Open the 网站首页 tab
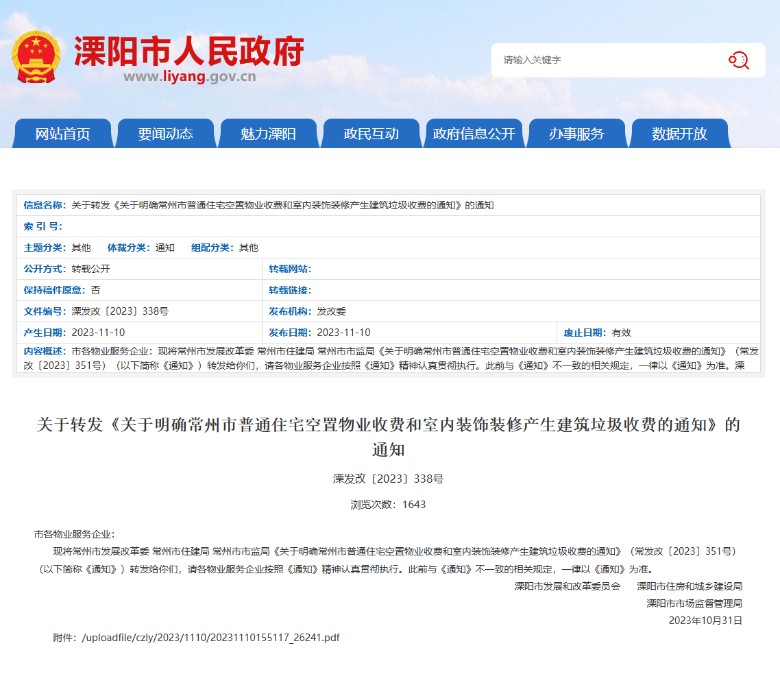The image size is (780, 685). pyautogui.click(x=63, y=133)
